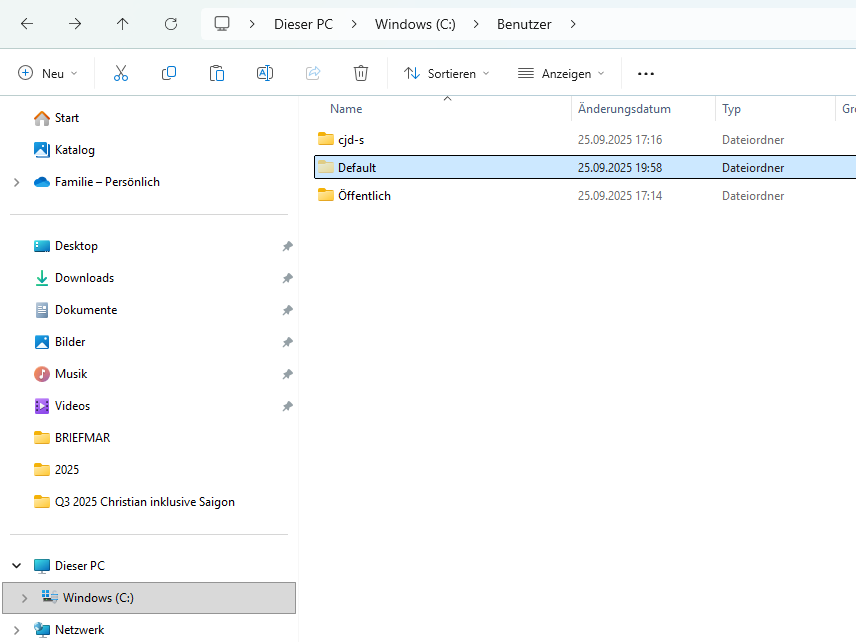Click the PC monitor icon in address bar

(x=222, y=24)
